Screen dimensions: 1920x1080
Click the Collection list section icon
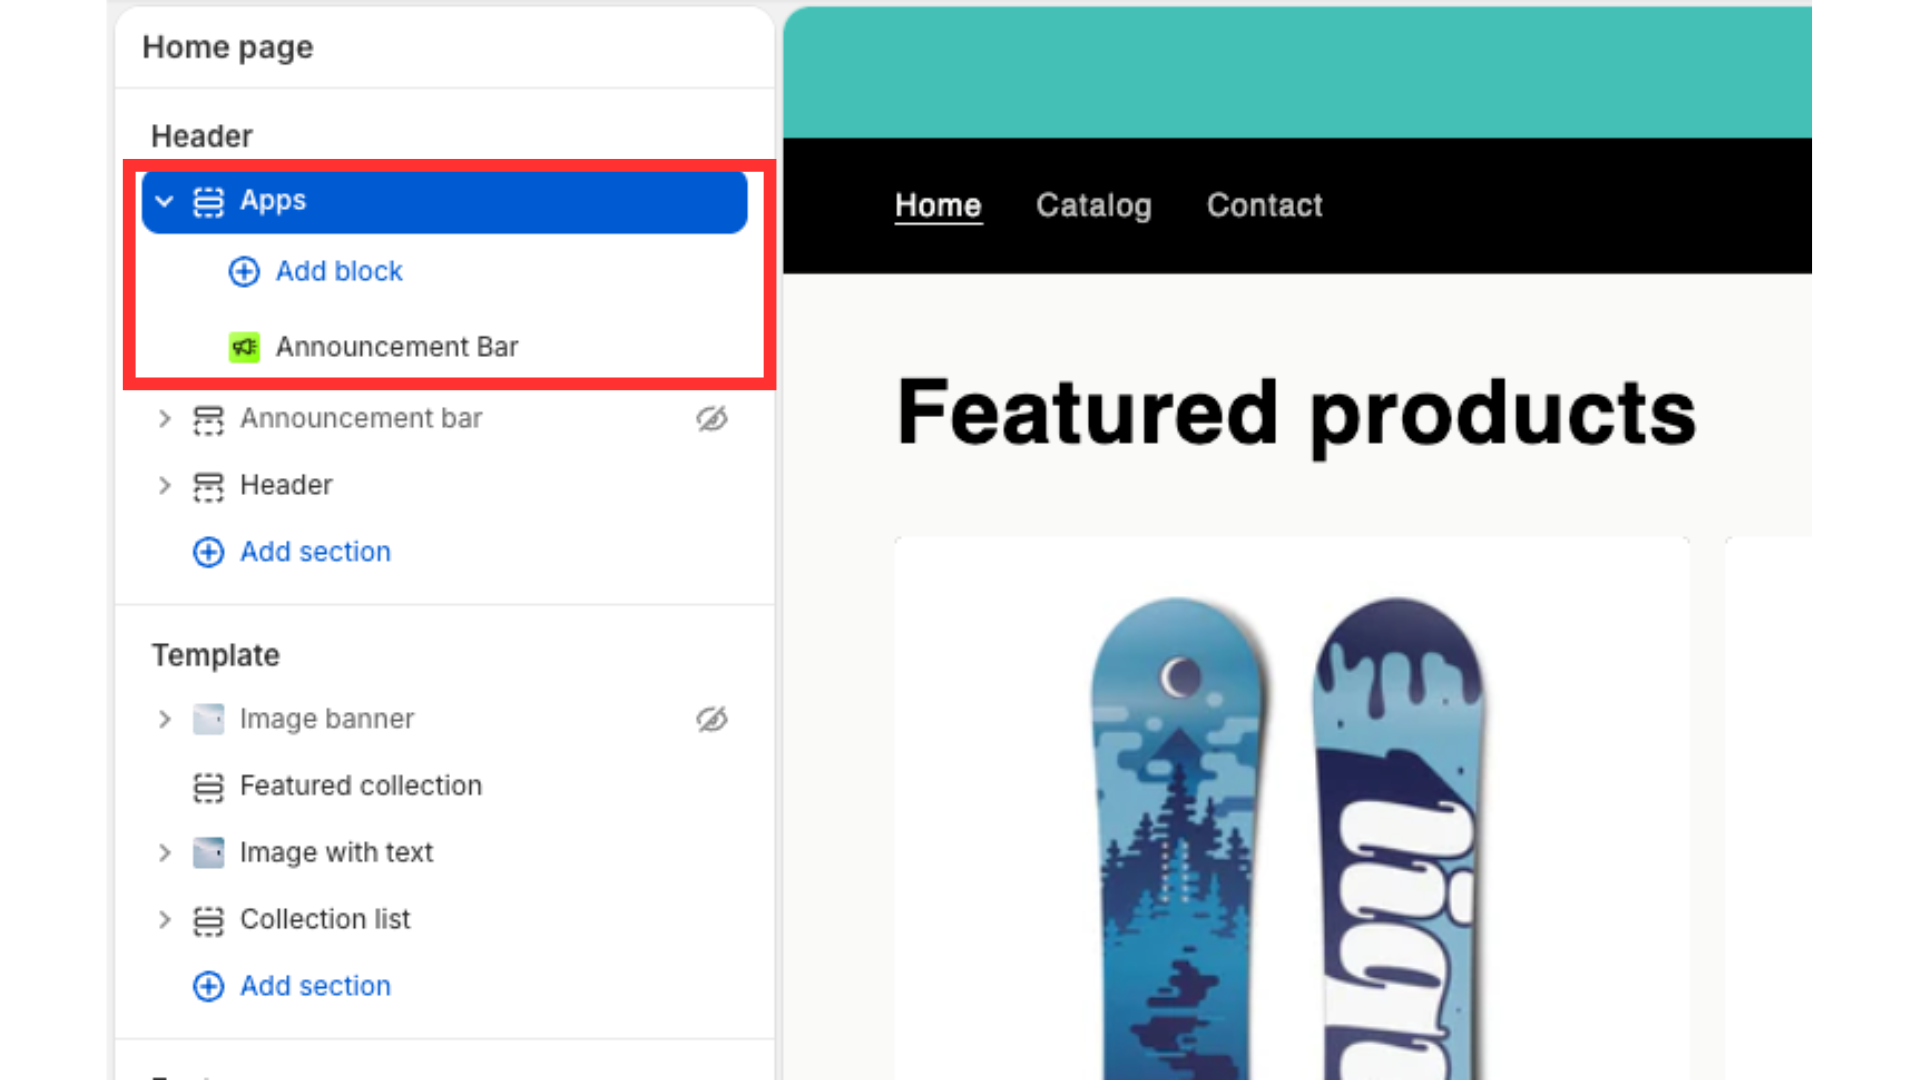pyautogui.click(x=208, y=920)
